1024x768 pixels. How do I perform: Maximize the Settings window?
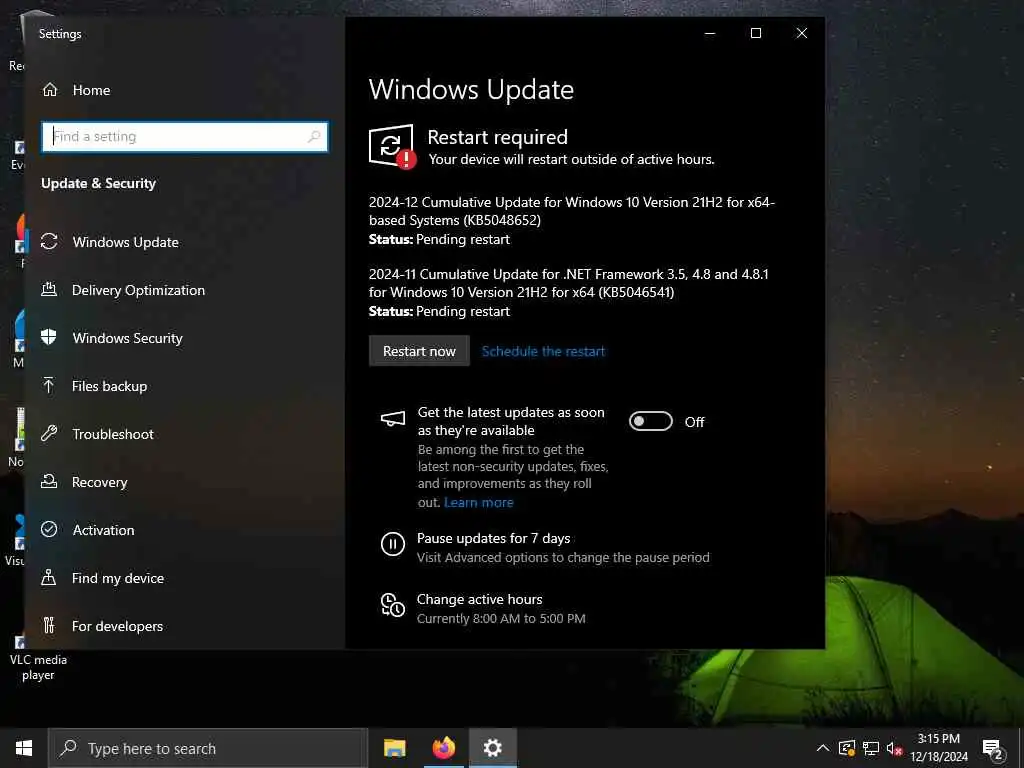pyautogui.click(x=756, y=33)
